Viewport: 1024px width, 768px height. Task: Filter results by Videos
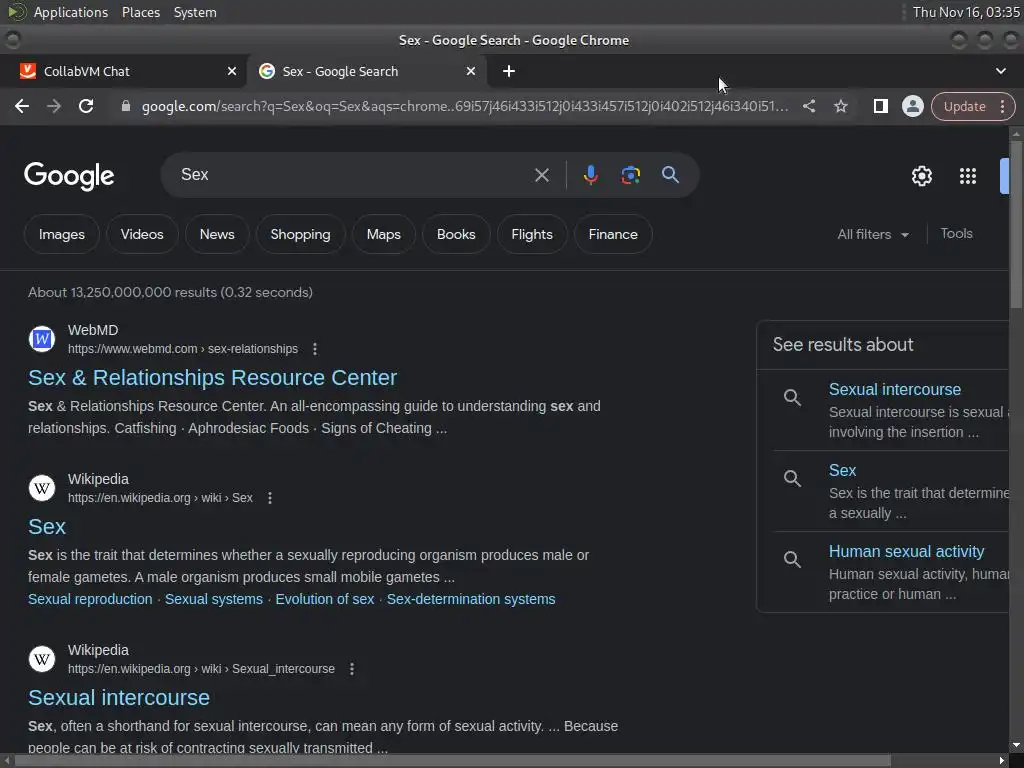[x=142, y=234]
